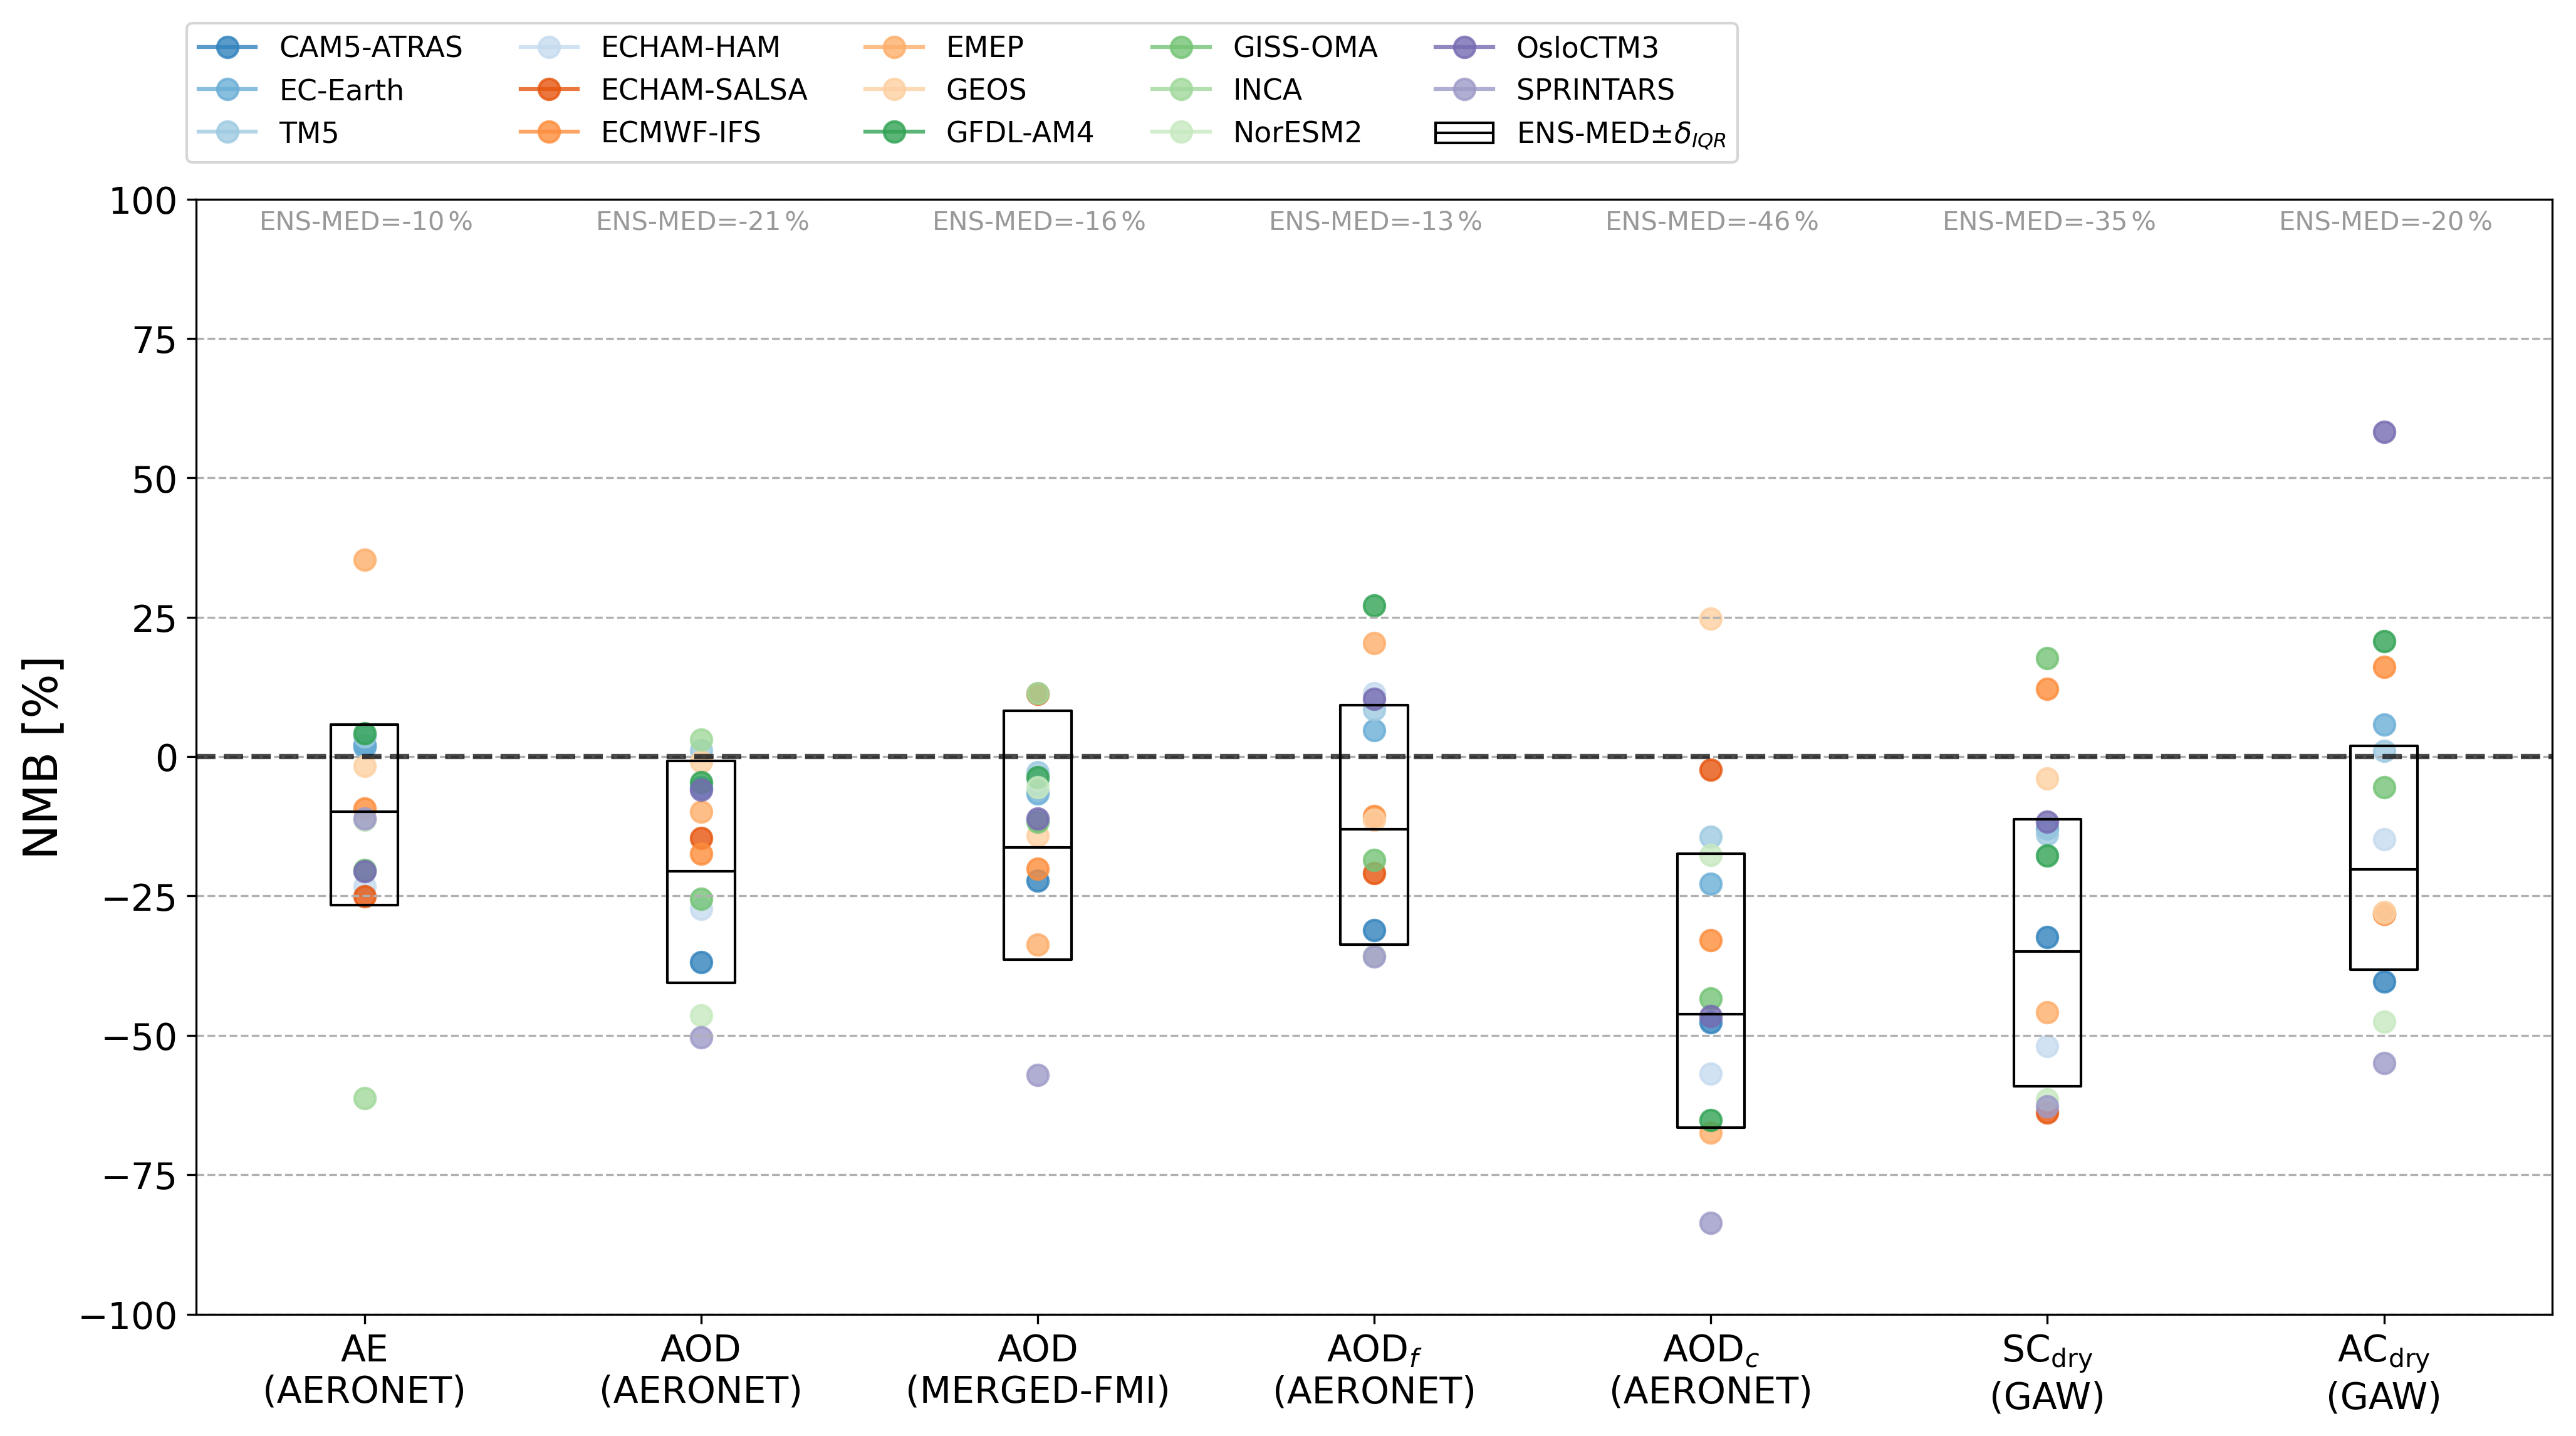The height and width of the screenshot is (1436, 2576).
Task: Click the AOD (MERGED-FMI) x-axis label
Action: 1038,1370
